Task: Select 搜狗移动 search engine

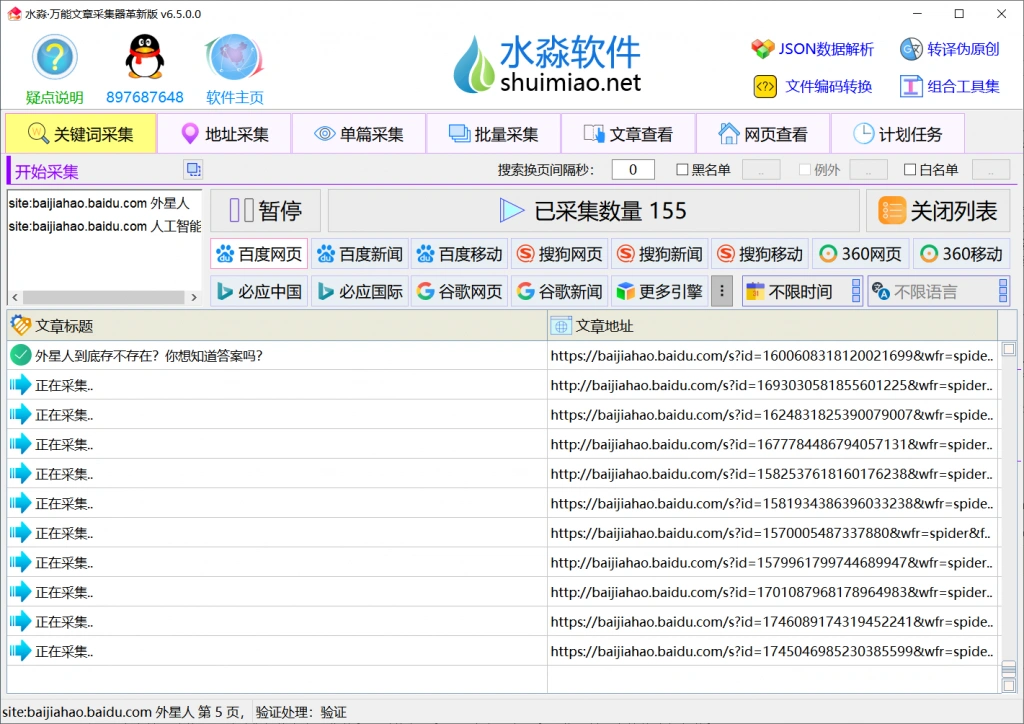Action: point(760,254)
